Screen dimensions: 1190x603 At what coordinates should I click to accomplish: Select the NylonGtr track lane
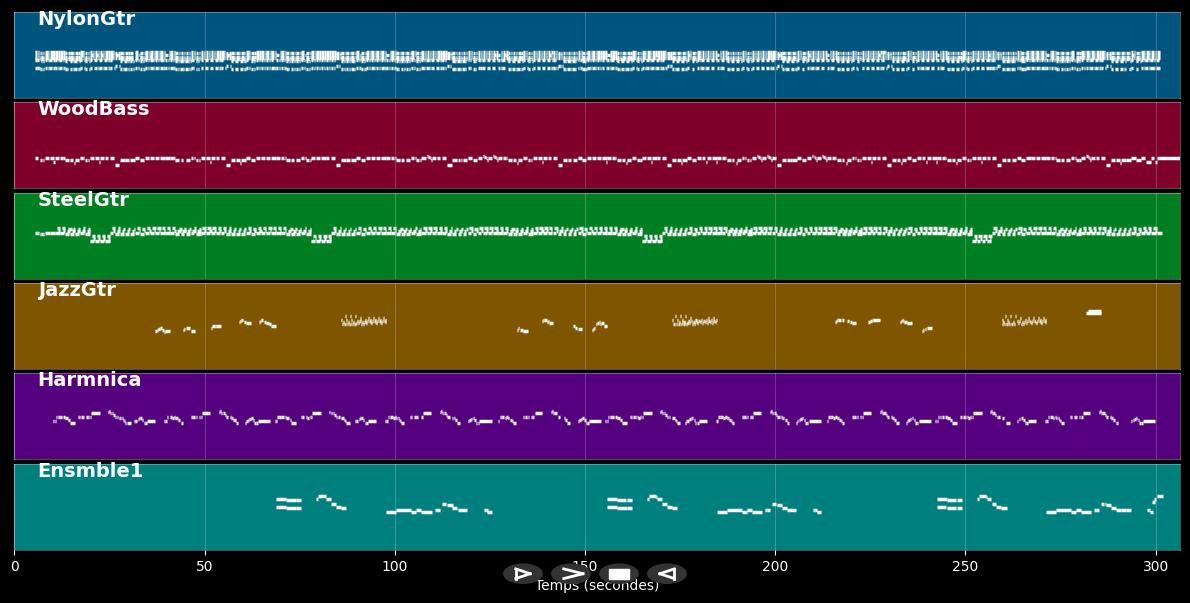coord(595,55)
